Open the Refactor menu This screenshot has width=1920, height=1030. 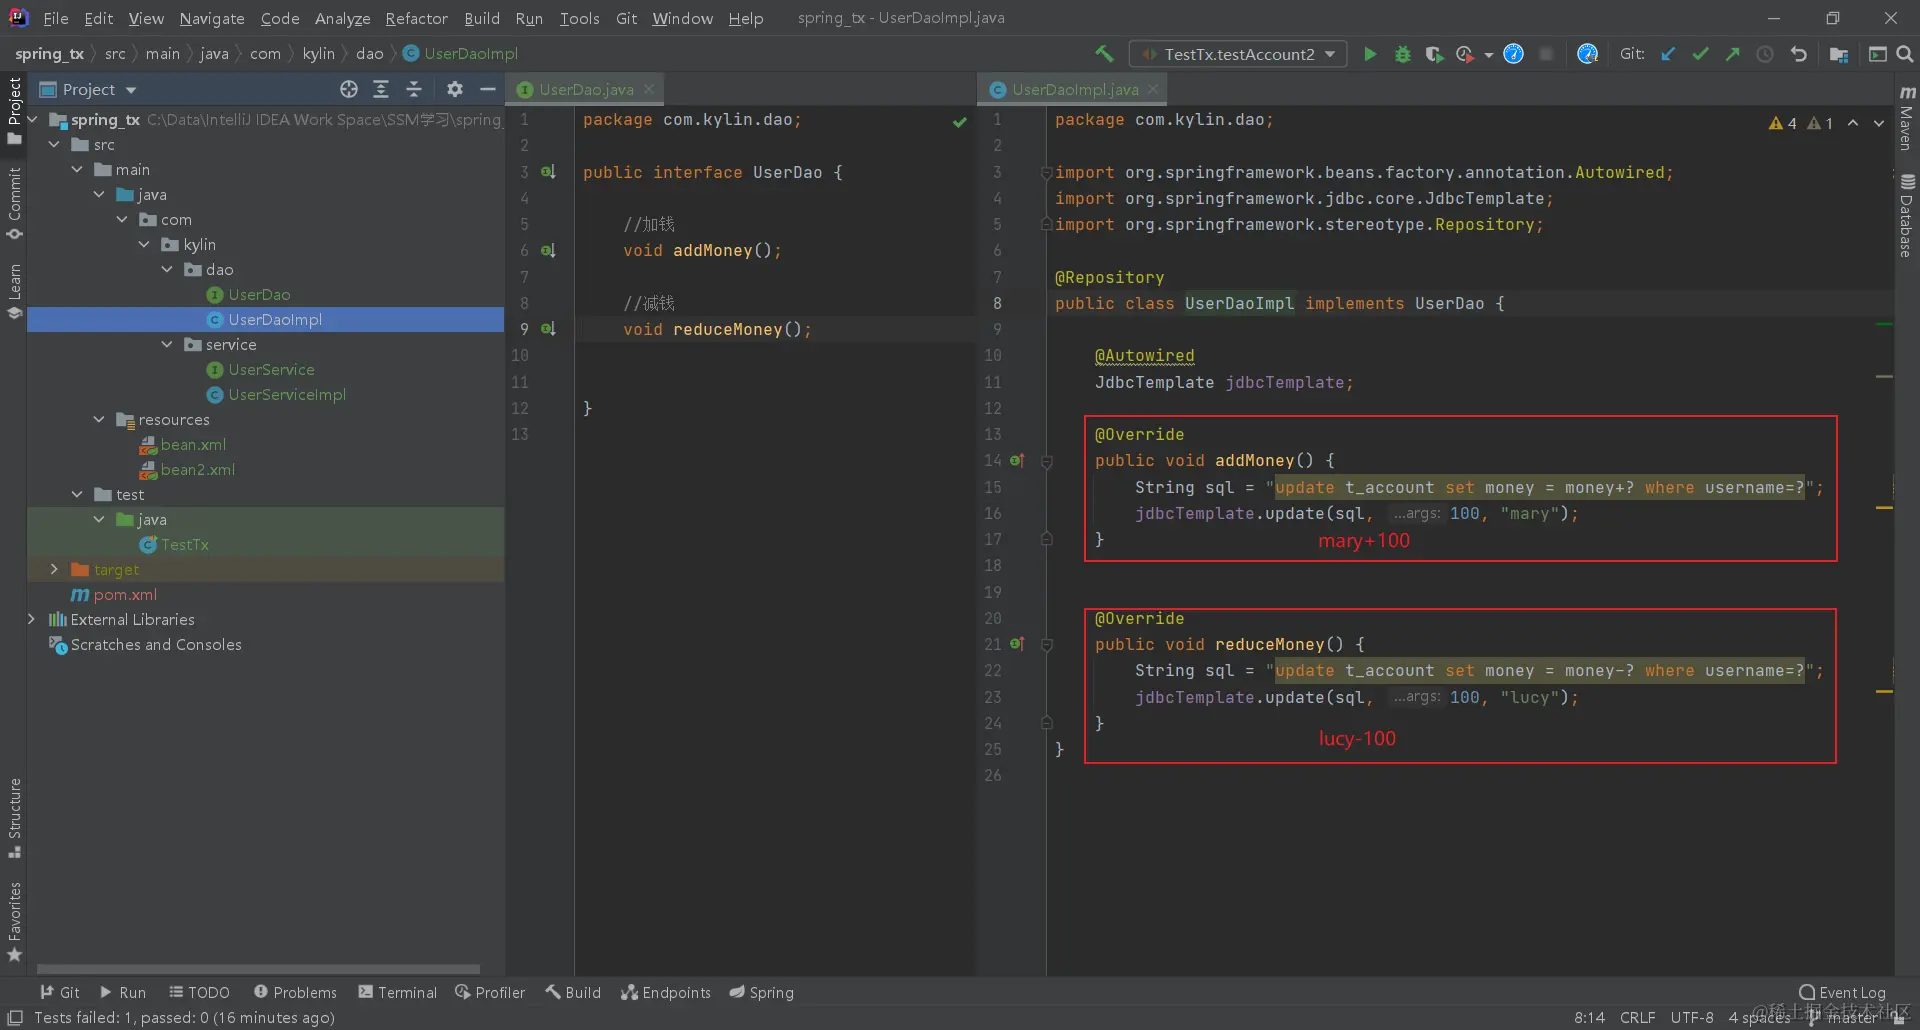tap(416, 18)
